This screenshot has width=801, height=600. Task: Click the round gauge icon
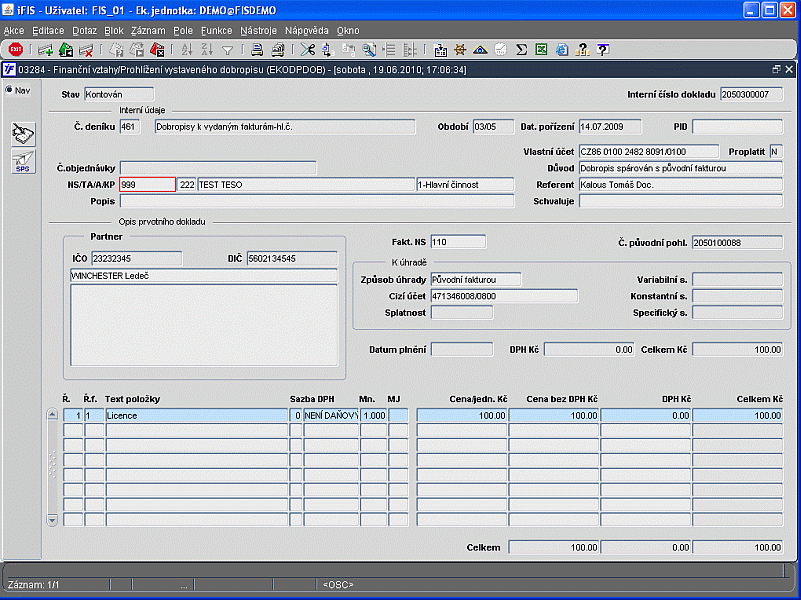[501, 50]
